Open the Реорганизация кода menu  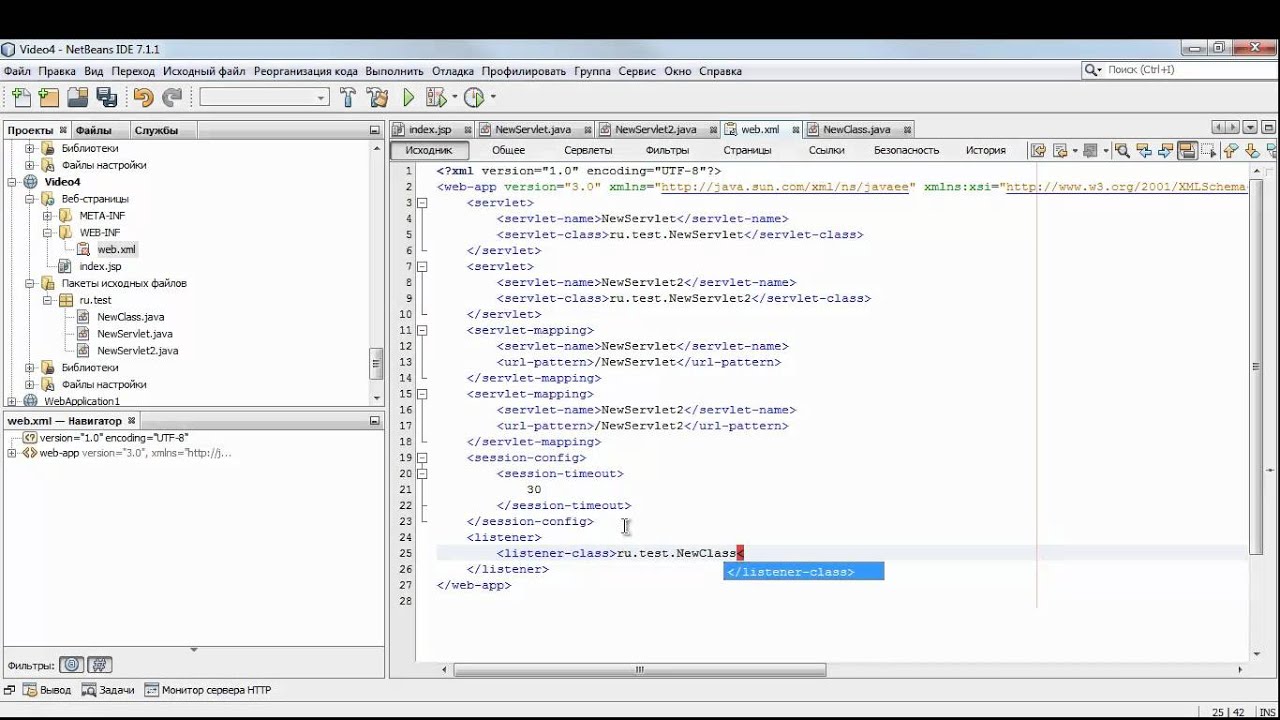305,71
